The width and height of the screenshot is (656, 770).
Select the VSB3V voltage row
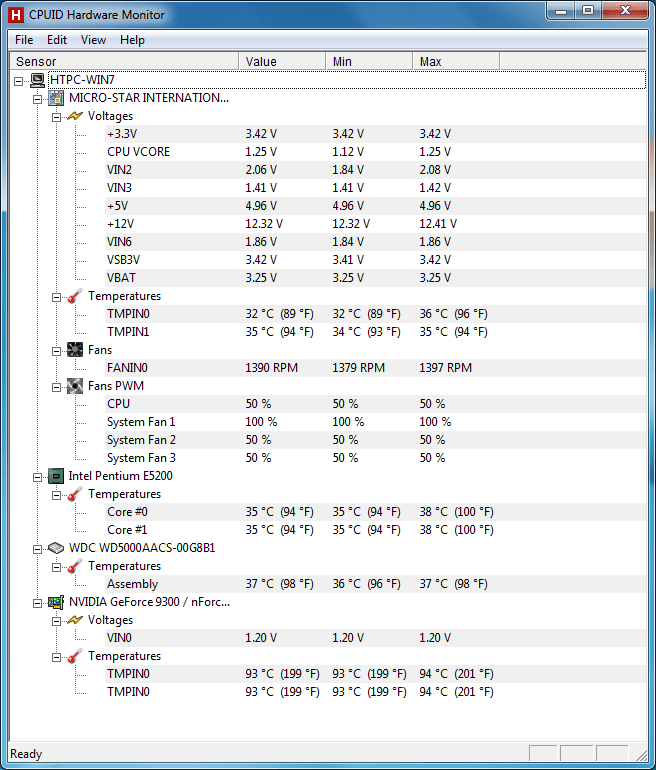[x=376, y=260]
